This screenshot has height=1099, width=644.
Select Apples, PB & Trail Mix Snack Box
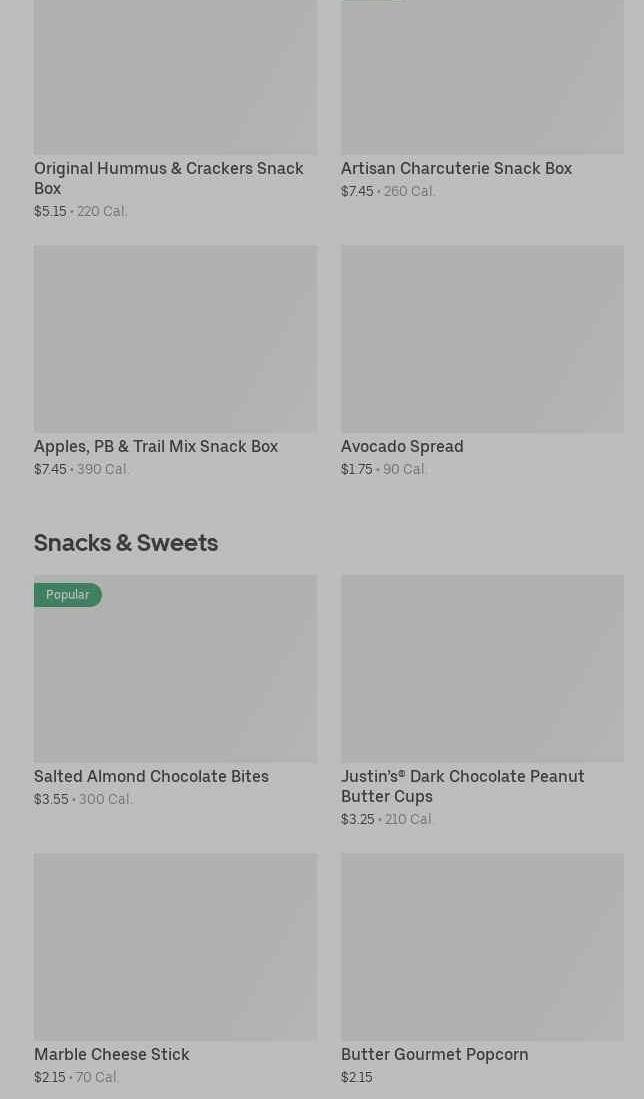coord(156,446)
